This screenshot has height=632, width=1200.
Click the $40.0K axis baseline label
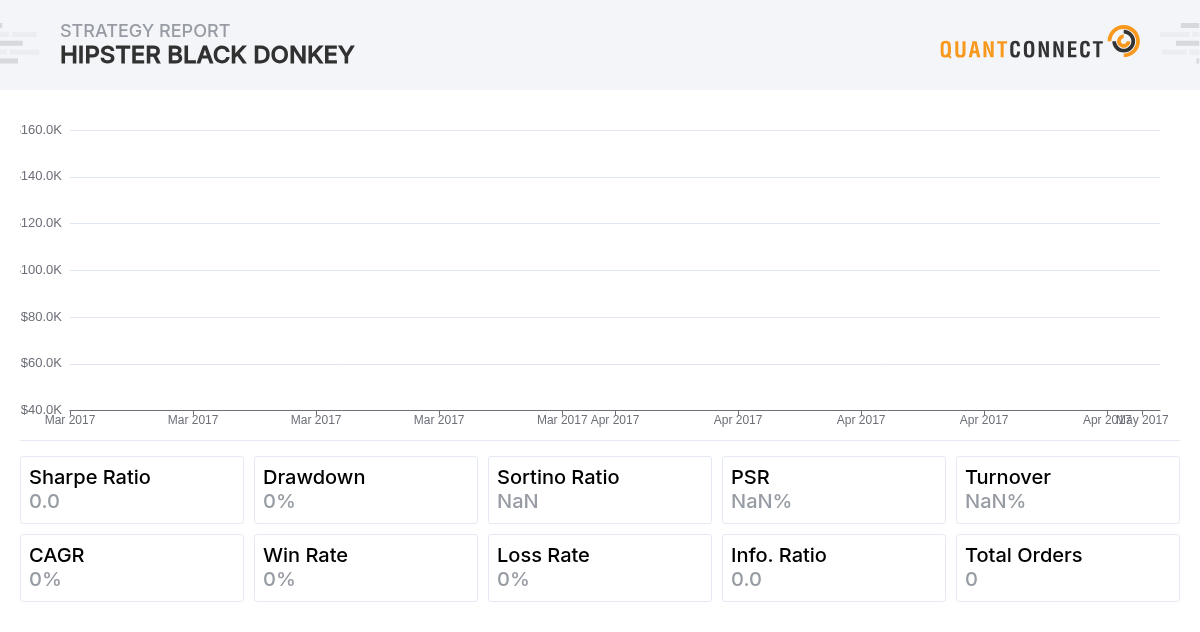[41, 410]
